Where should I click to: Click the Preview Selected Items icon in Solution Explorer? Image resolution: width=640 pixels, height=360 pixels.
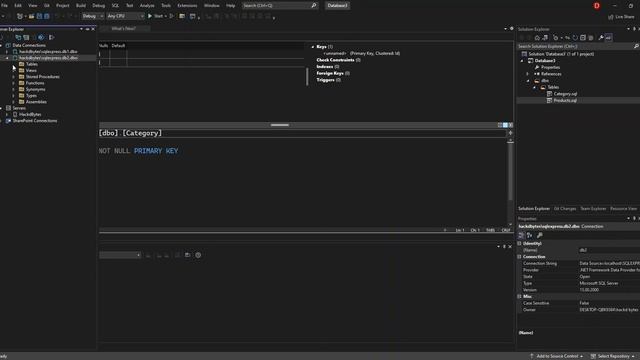(x=609, y=38)
